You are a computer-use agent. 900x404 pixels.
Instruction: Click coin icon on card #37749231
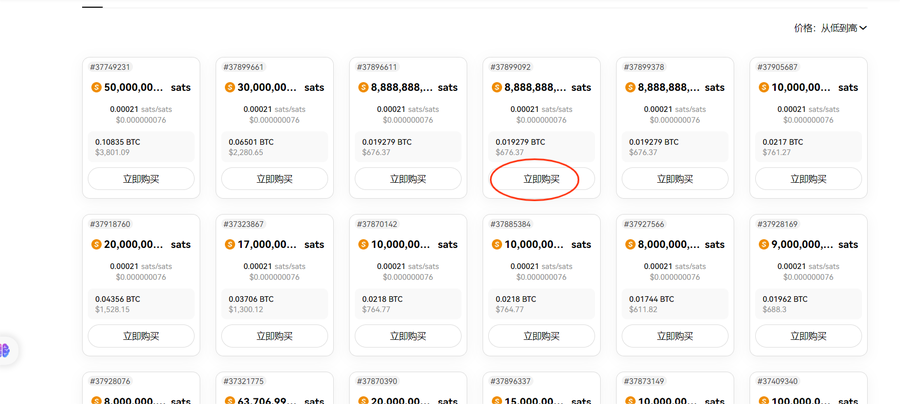[96, 87]
